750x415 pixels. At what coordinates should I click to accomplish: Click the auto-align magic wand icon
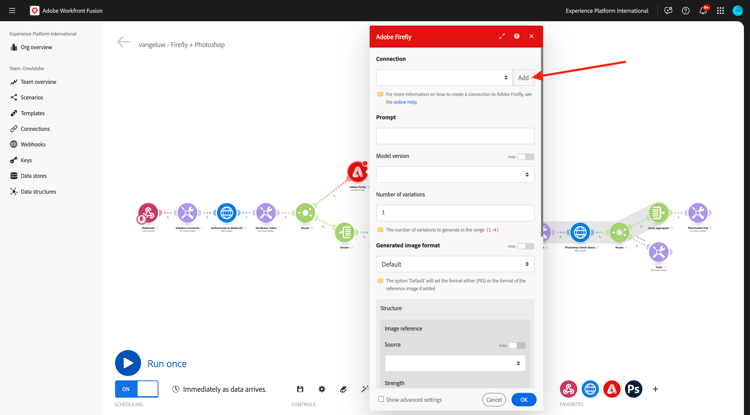(365, 389)
